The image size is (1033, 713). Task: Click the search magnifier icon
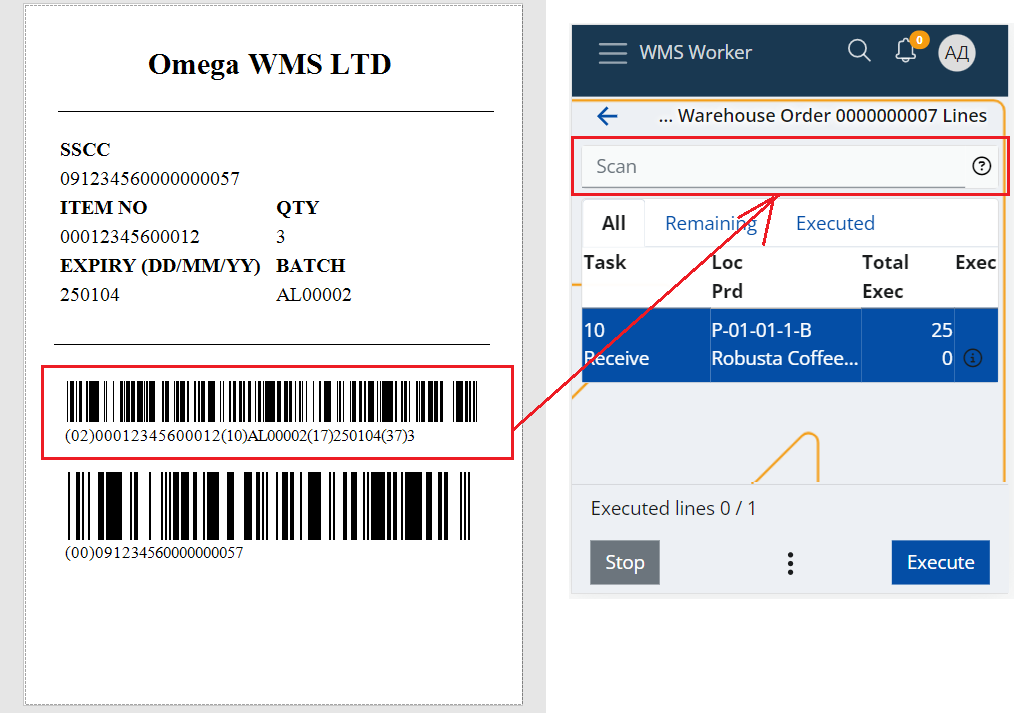(859, 50)
